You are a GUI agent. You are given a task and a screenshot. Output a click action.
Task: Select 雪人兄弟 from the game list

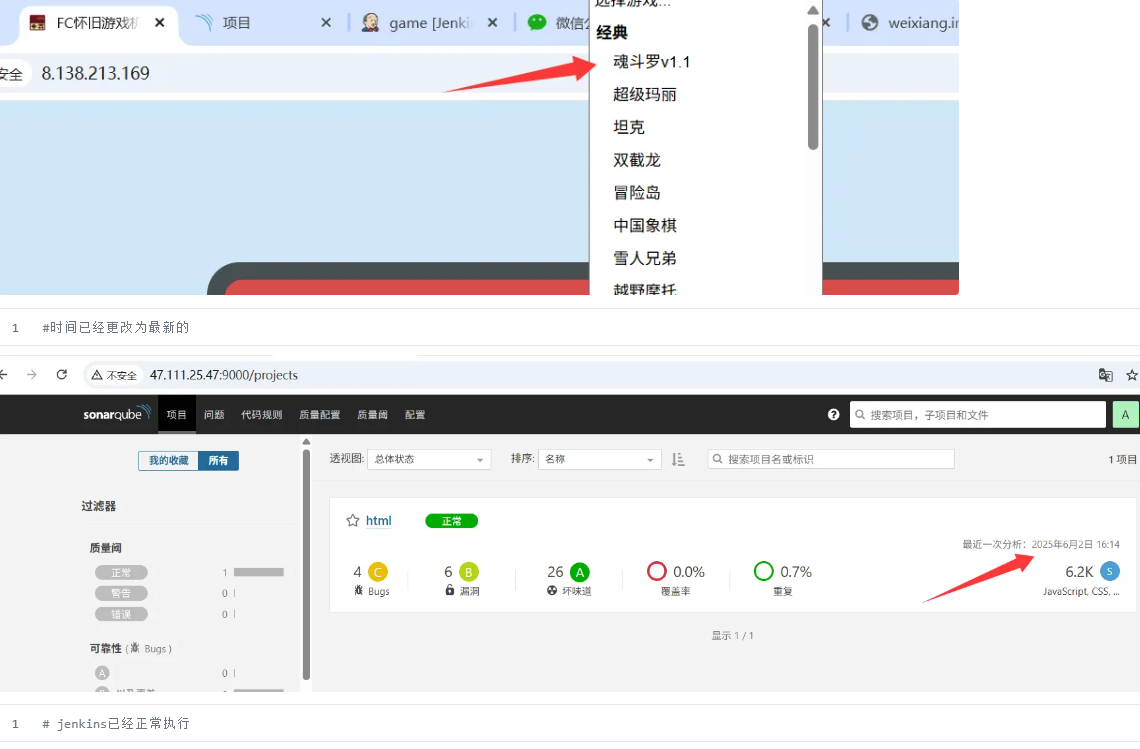click(x=645, y=258)
